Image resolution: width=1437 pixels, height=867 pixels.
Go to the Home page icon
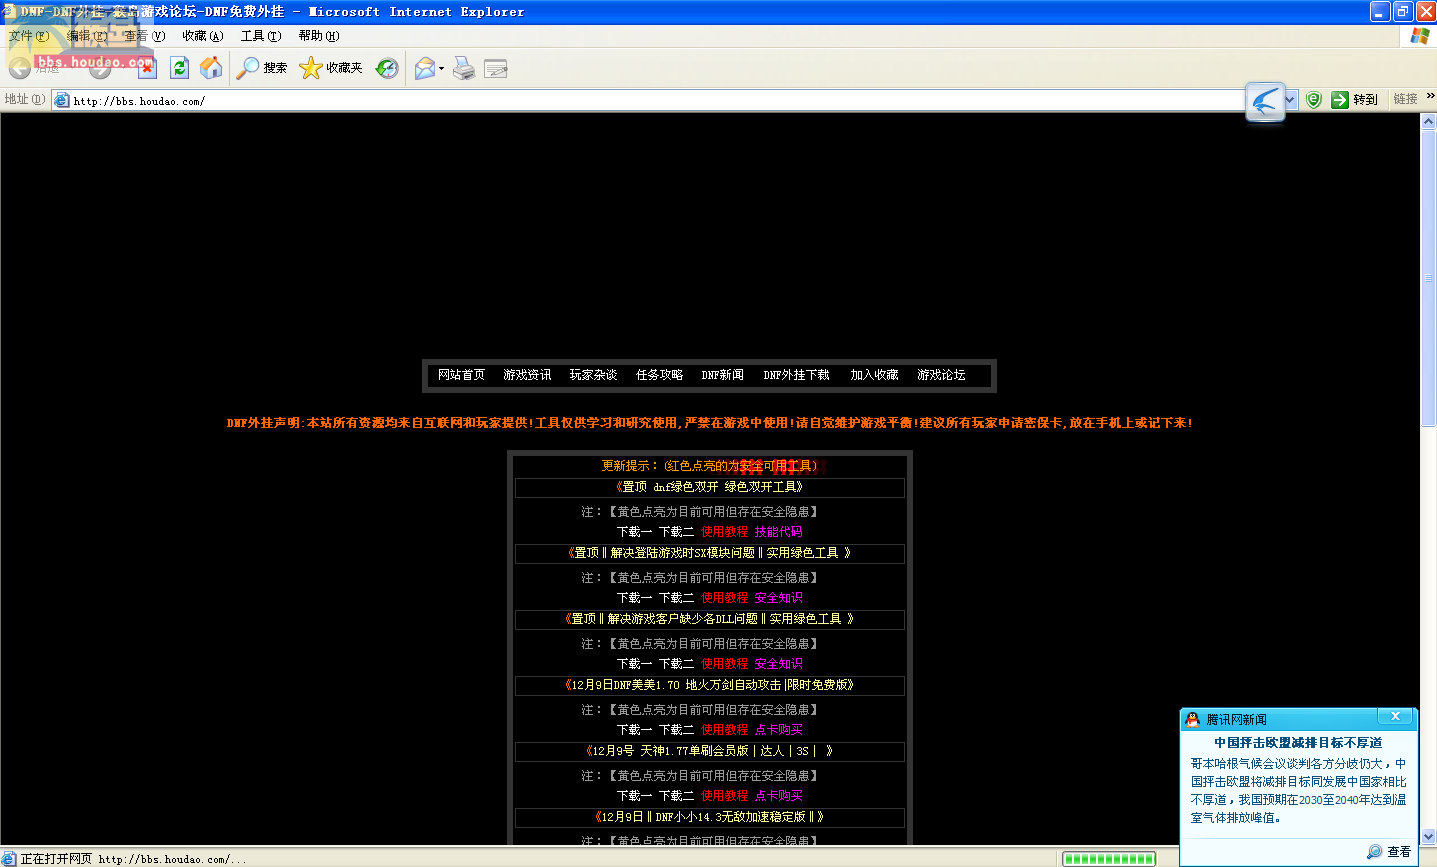(211, 68)
